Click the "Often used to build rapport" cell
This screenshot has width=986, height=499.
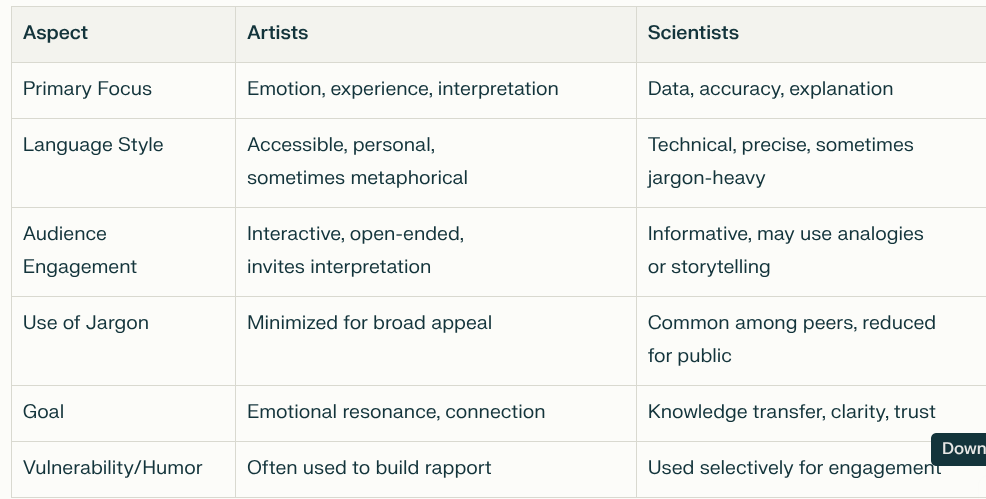point(370,468)
